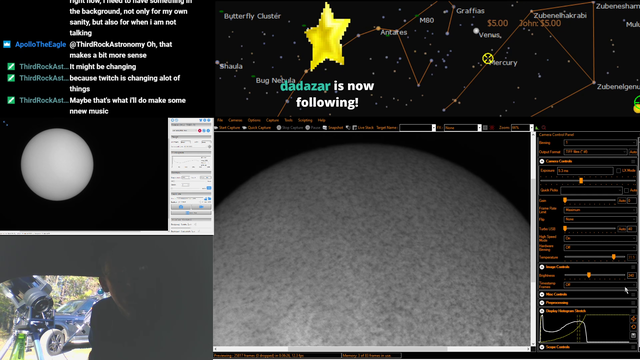Click the Auto button for Turbo USB
The image size is (640, 360).
[x=622, y=229]
